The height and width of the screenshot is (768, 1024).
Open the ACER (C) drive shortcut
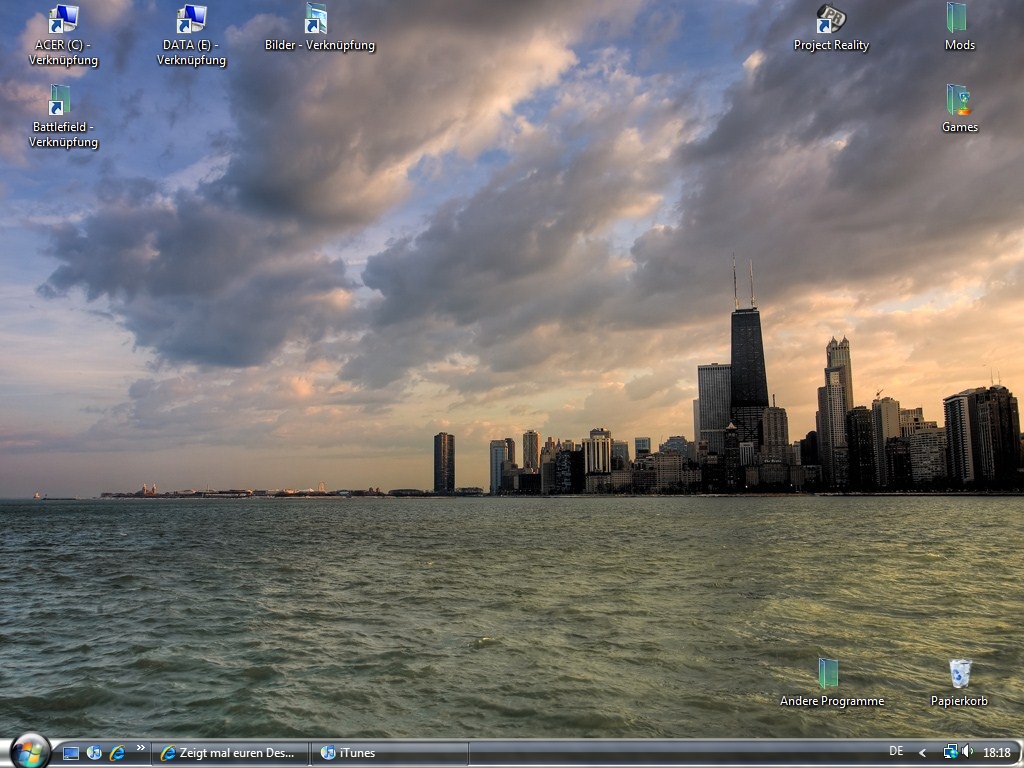click(x=63, y=20)
